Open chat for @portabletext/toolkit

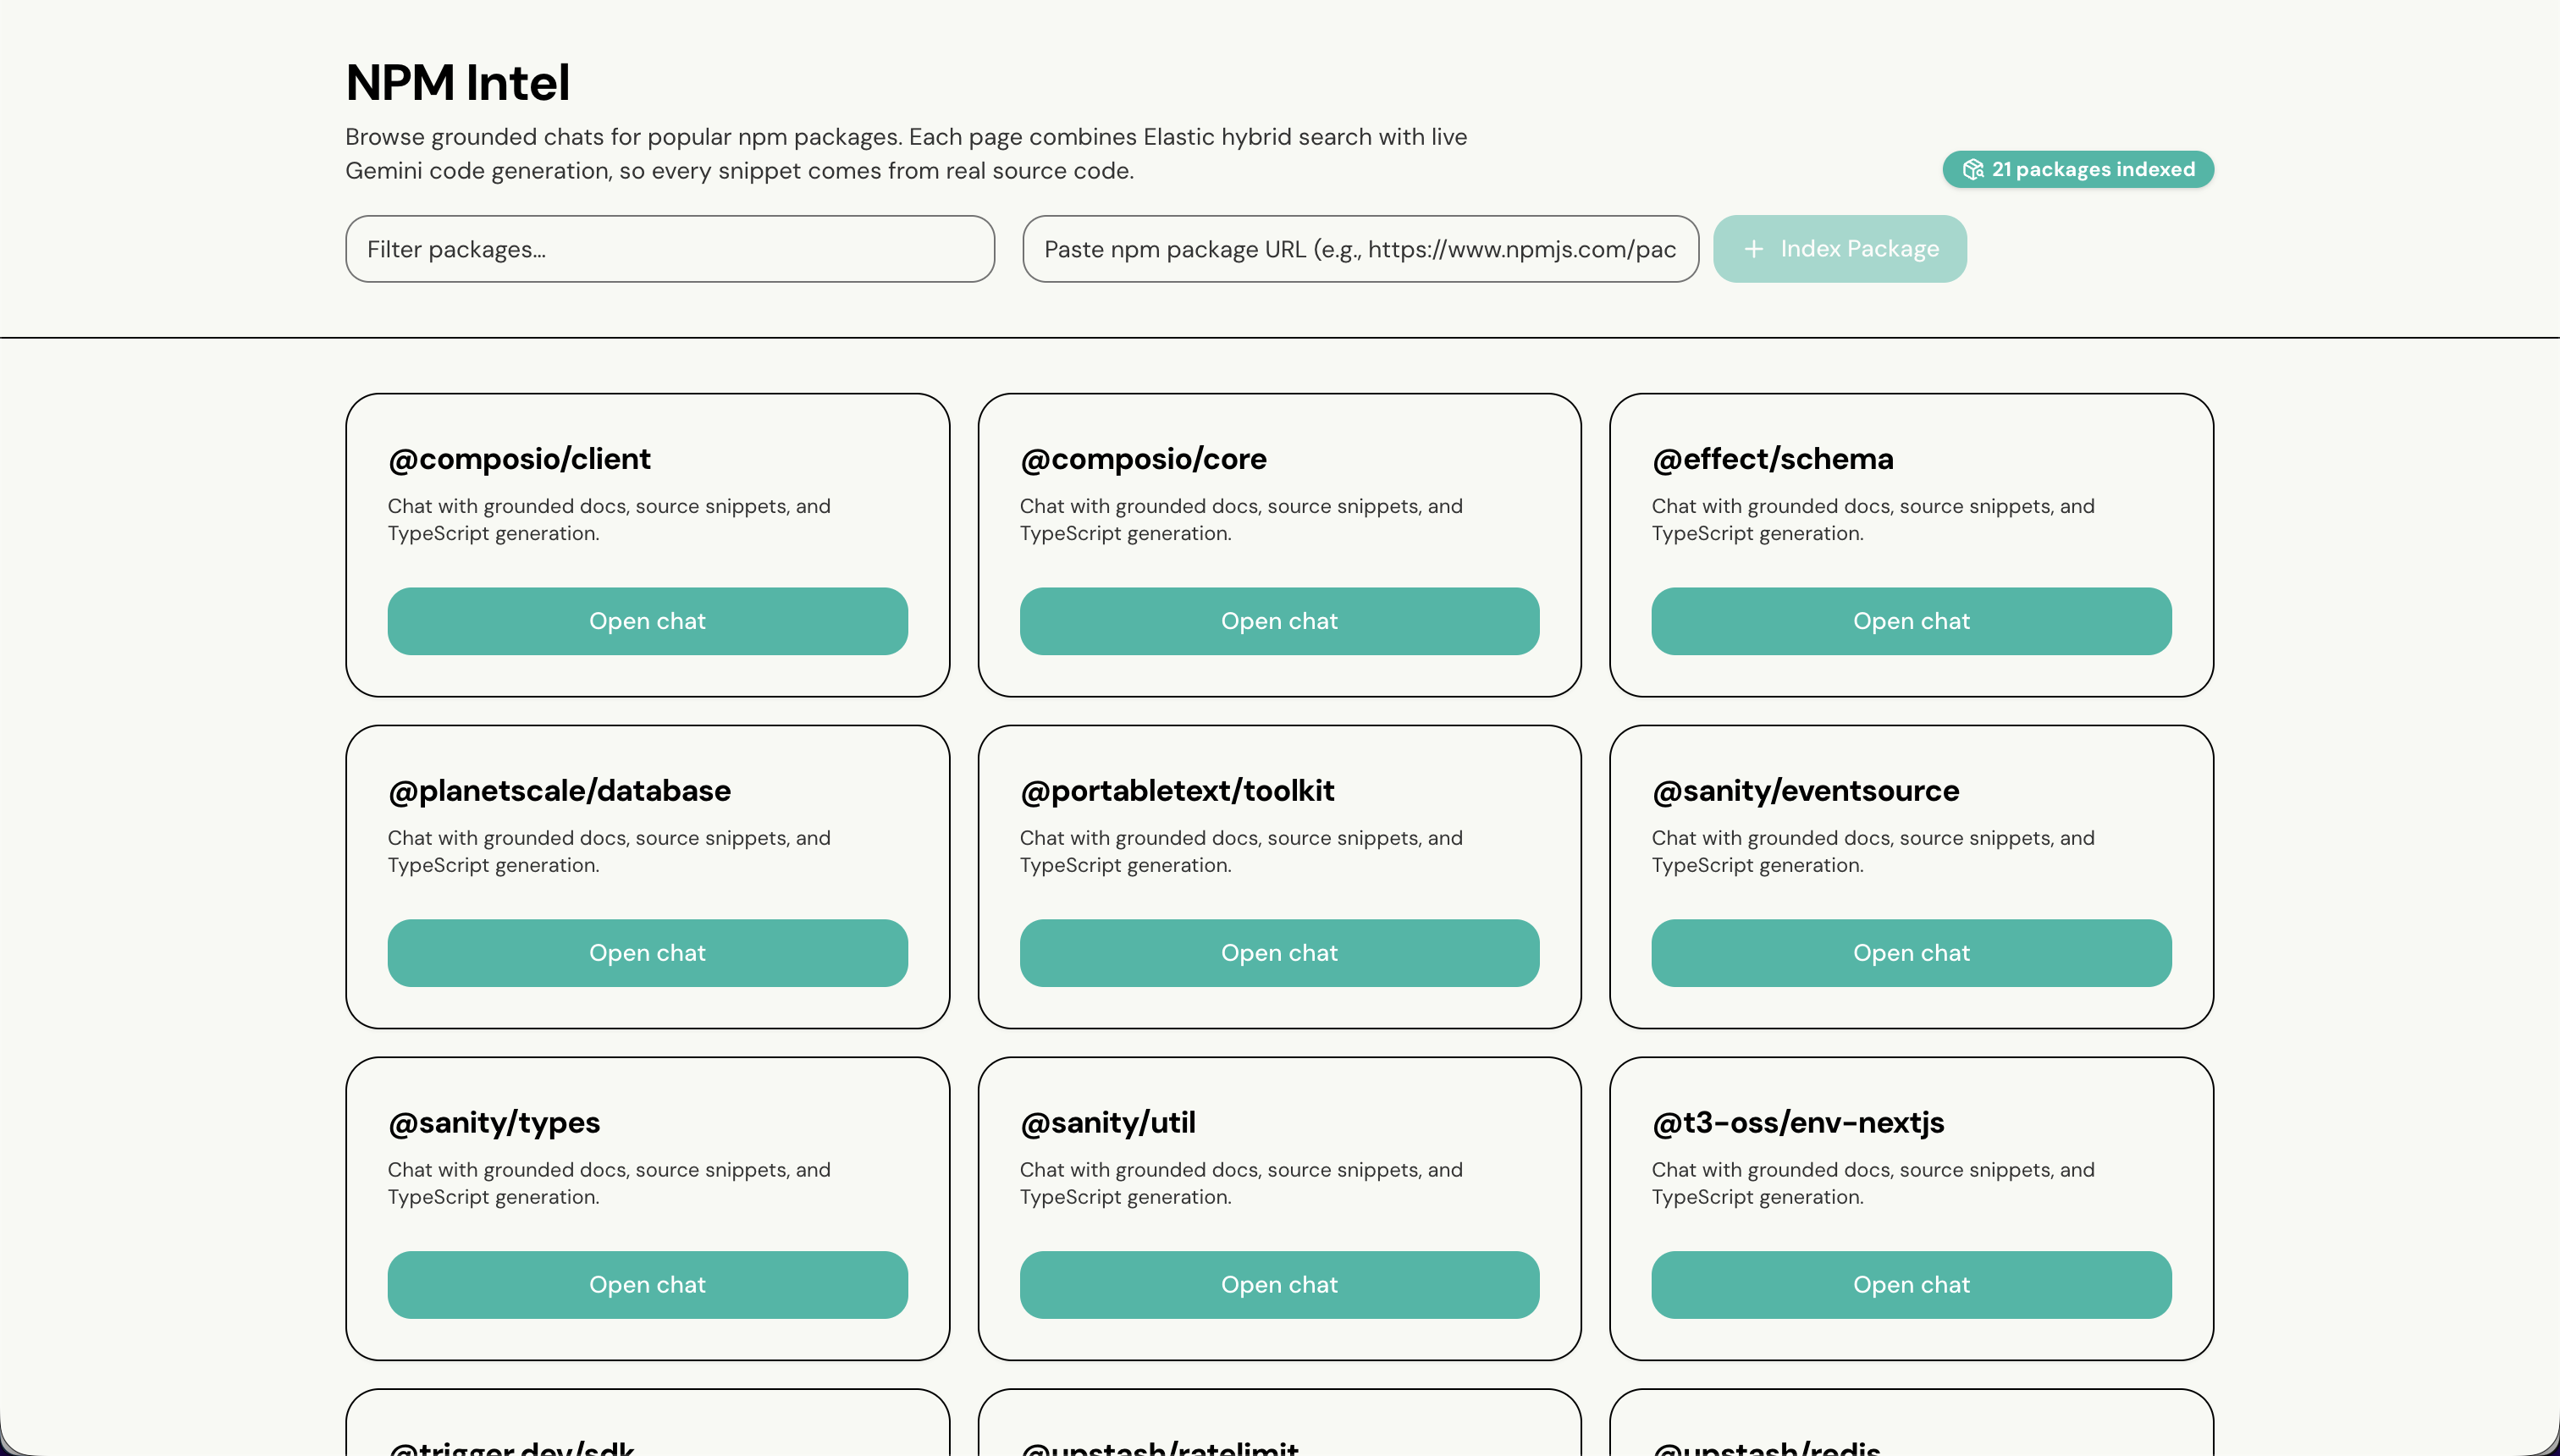tap(1279, 953)
